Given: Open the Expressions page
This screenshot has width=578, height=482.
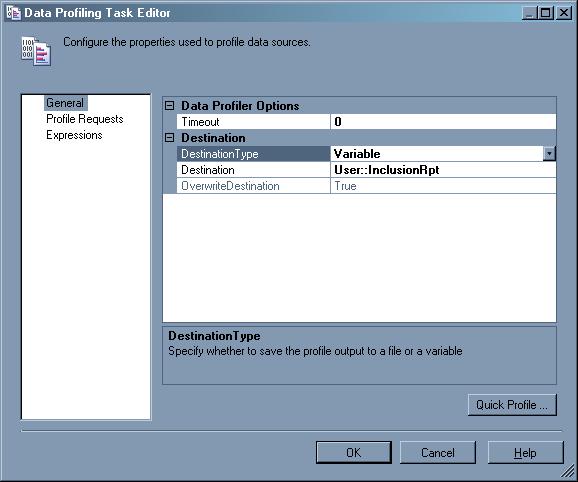Looking at the screenshot, I should tap(74, 135).
